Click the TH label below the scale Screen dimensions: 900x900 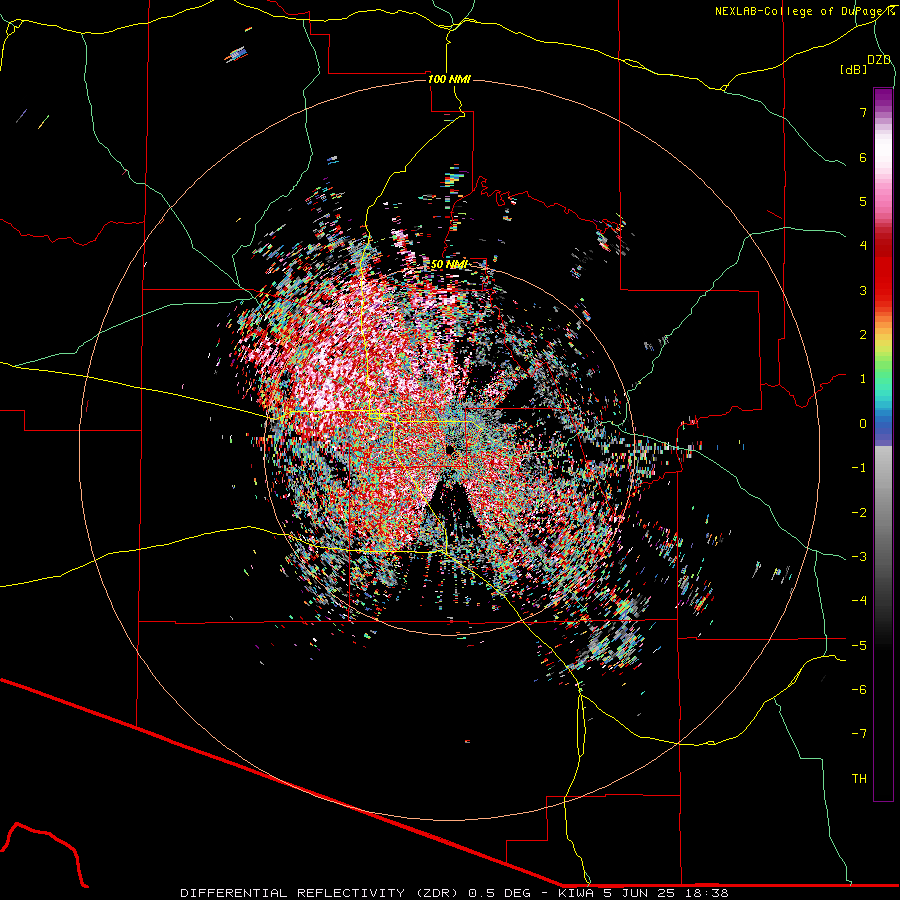point(859,778)
